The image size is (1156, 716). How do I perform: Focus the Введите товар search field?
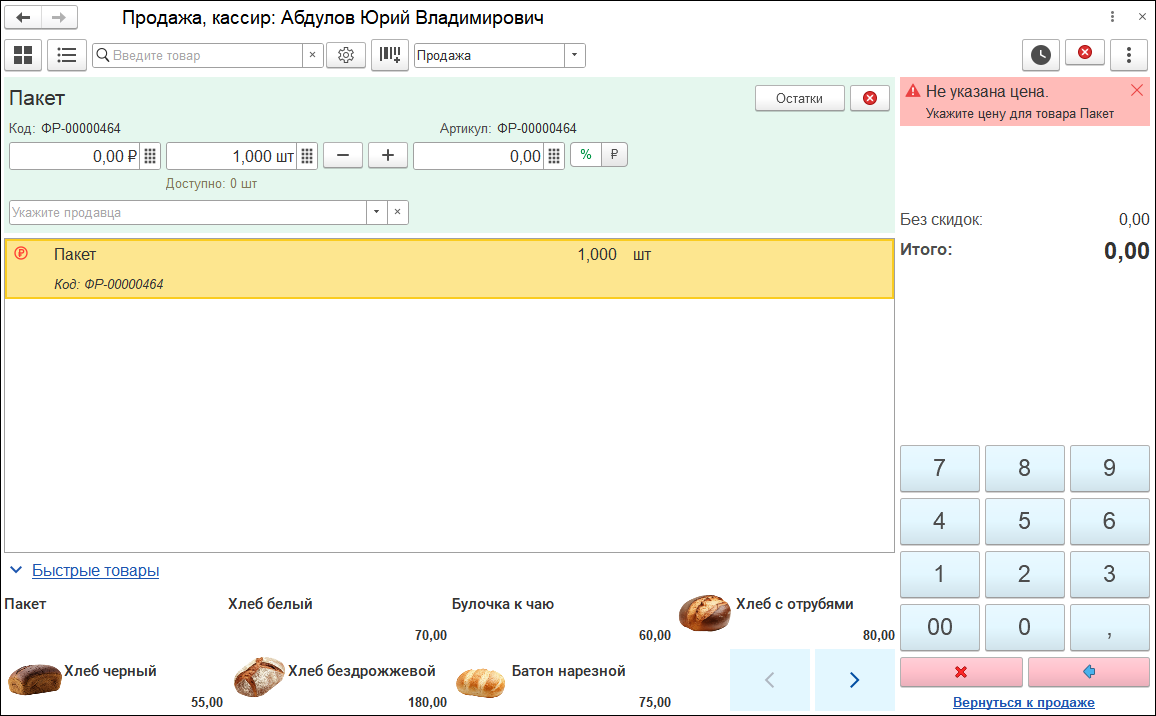click(x=198, y=55)
